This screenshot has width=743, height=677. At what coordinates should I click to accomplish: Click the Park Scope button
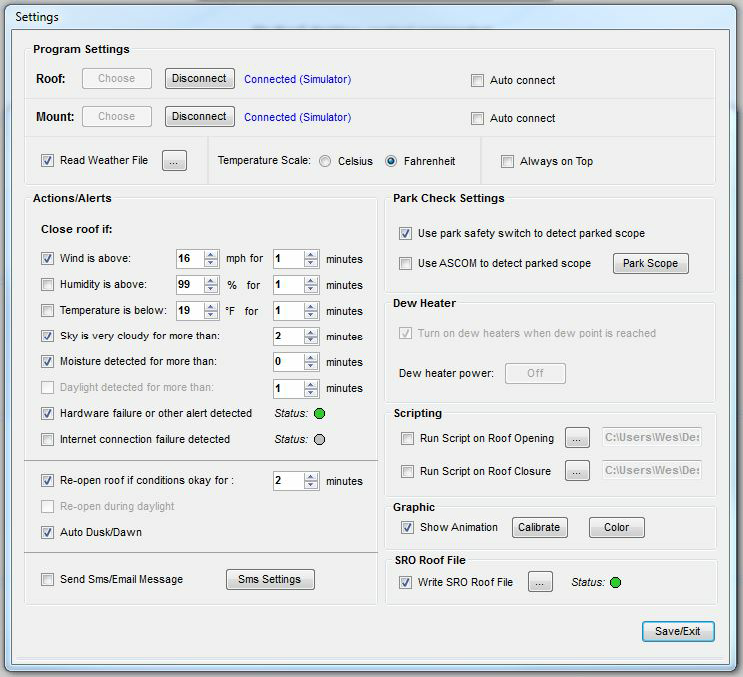pyautogui.click(x=650, y=264)
